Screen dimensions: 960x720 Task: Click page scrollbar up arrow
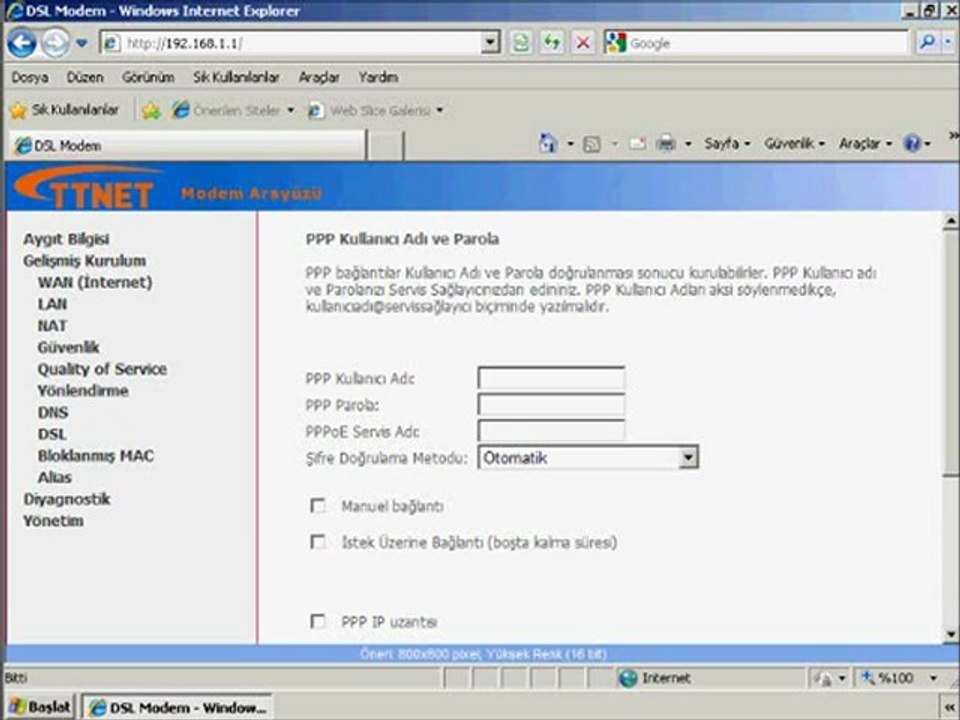click(x=950, y=220)
